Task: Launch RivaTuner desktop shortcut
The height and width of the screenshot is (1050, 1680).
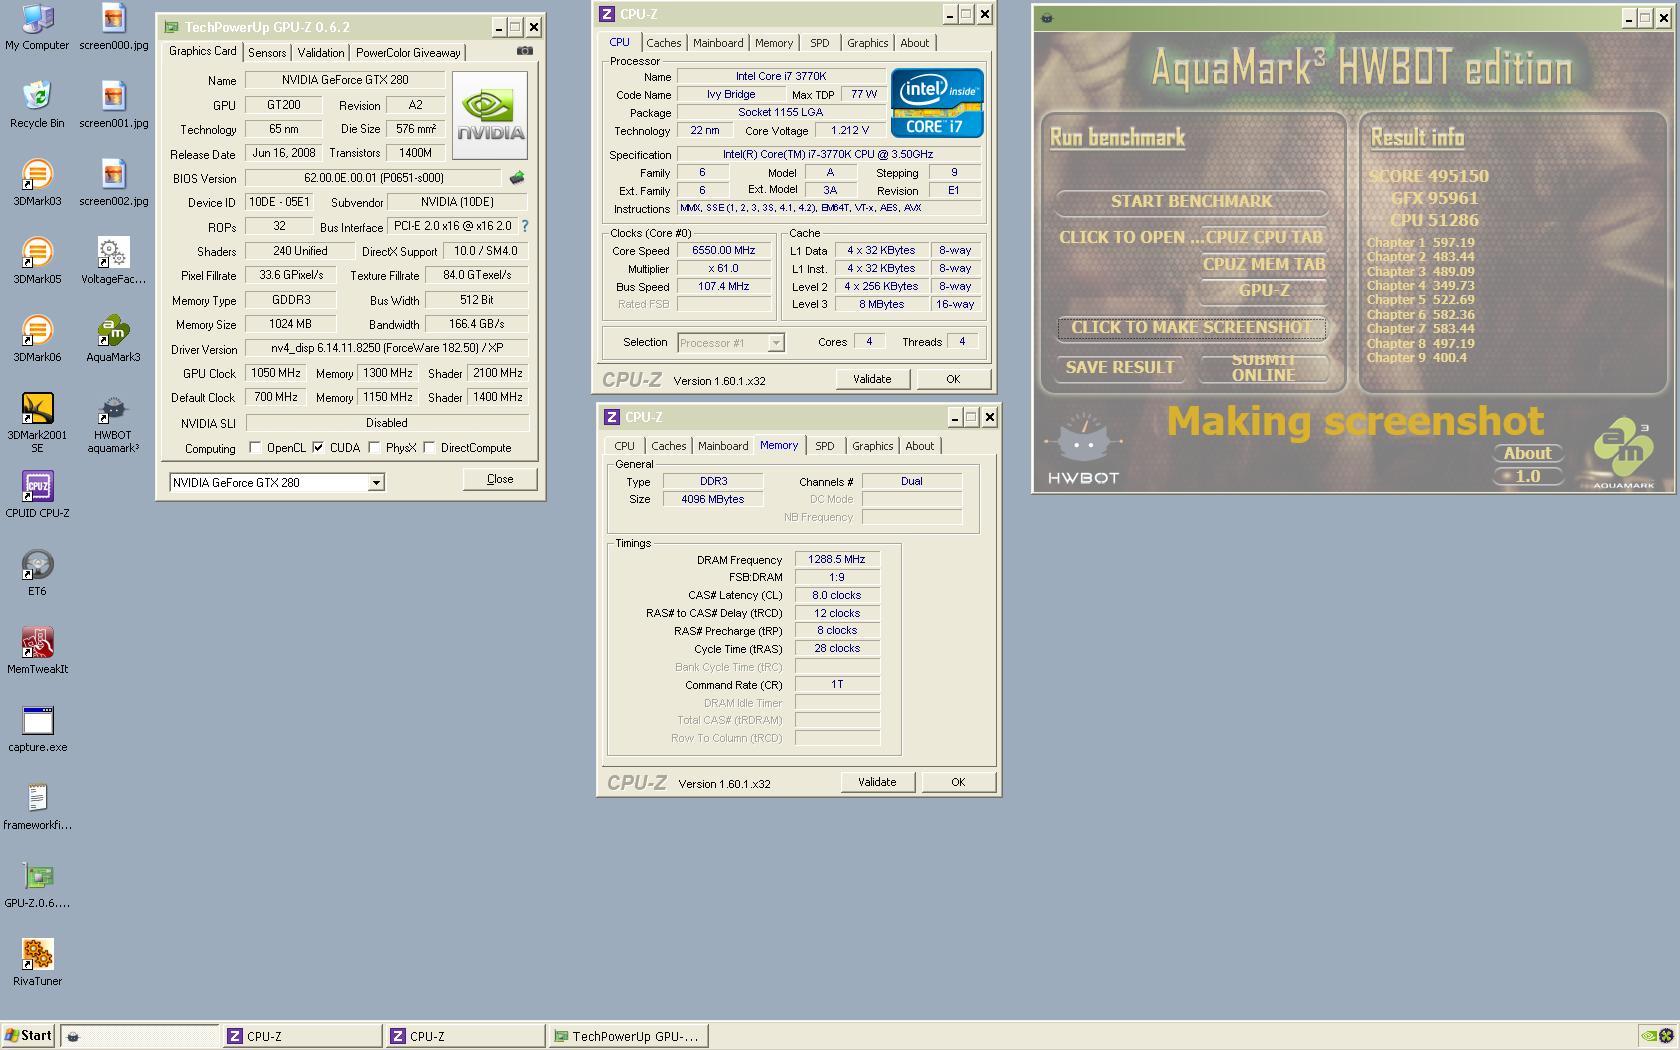Action: [x=37, y=963]
